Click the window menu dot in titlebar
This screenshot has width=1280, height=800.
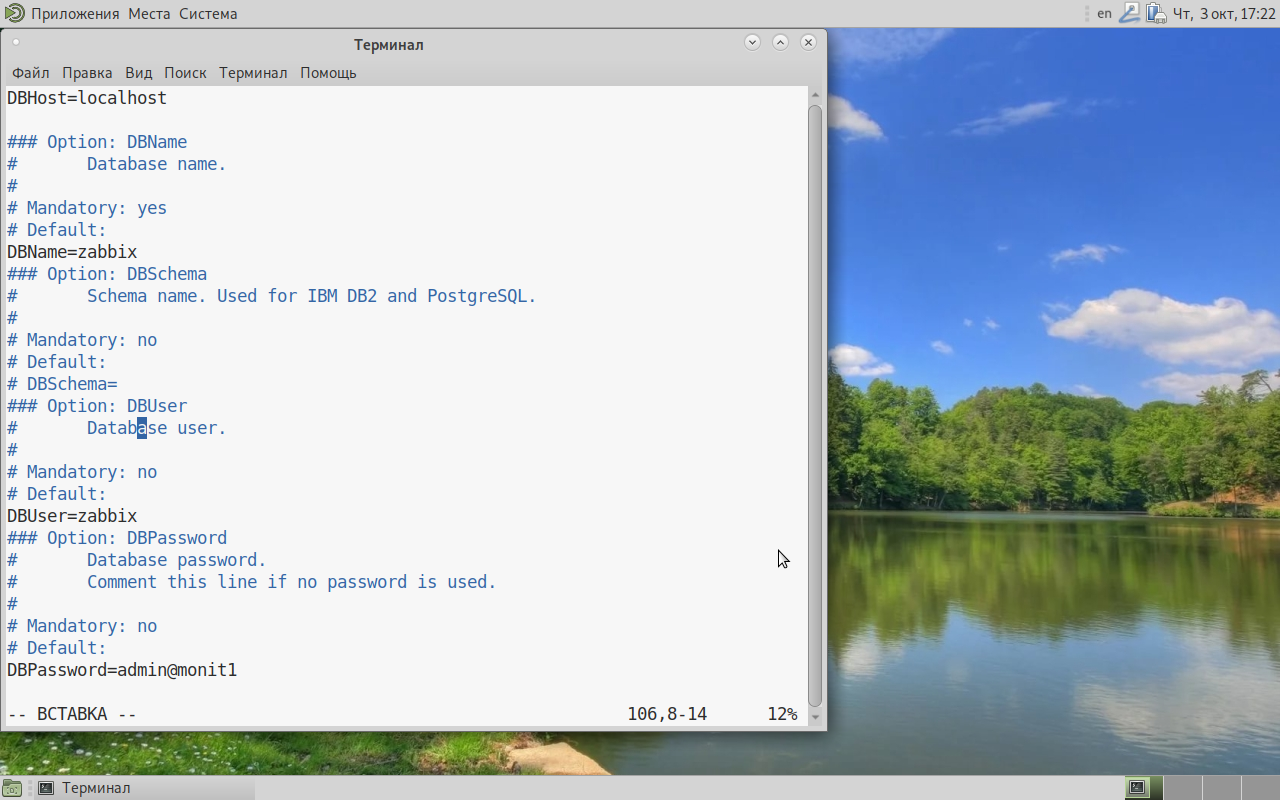click(16, 42)
